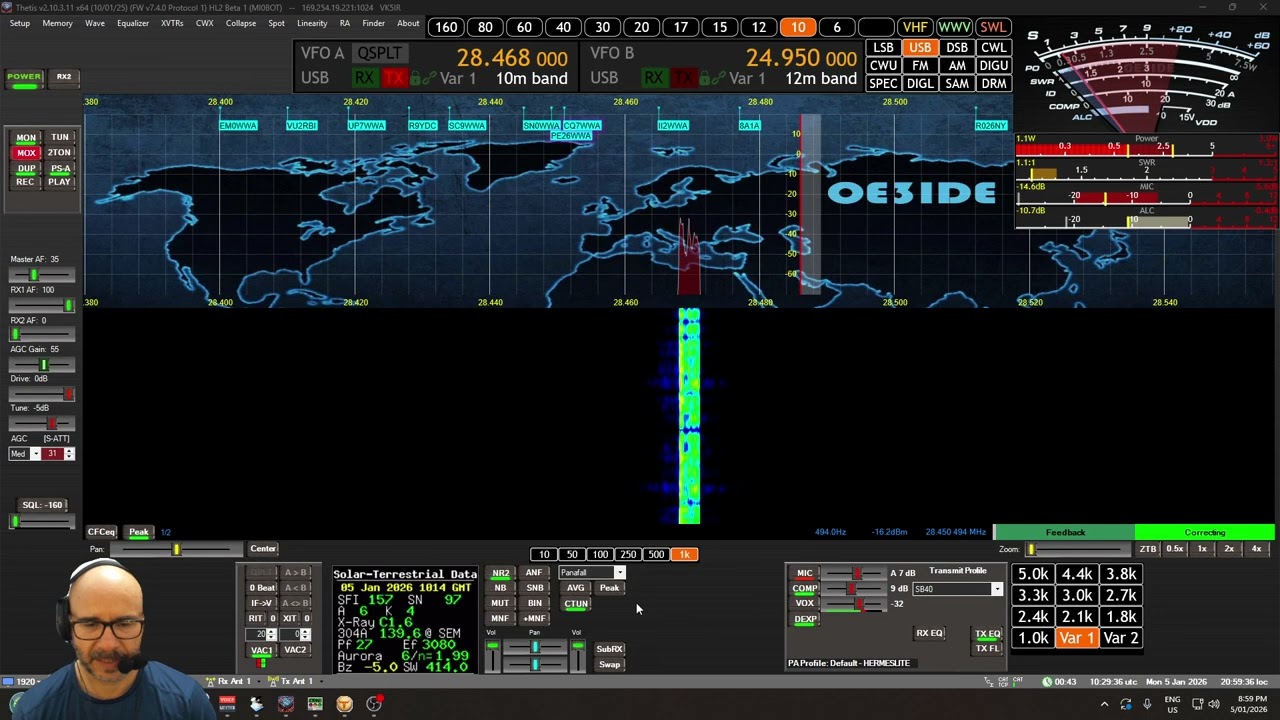Click the green clock status icon
Image resolution: width=1280 pixels, height=720 pixels.
pyautogui.click(x=1046, y=682)
